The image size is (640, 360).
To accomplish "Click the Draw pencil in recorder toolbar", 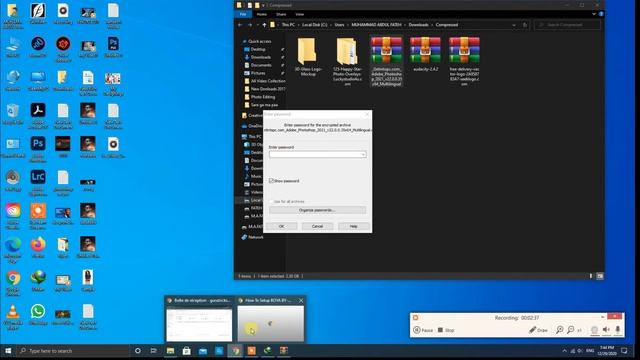I will pos(538,330).
